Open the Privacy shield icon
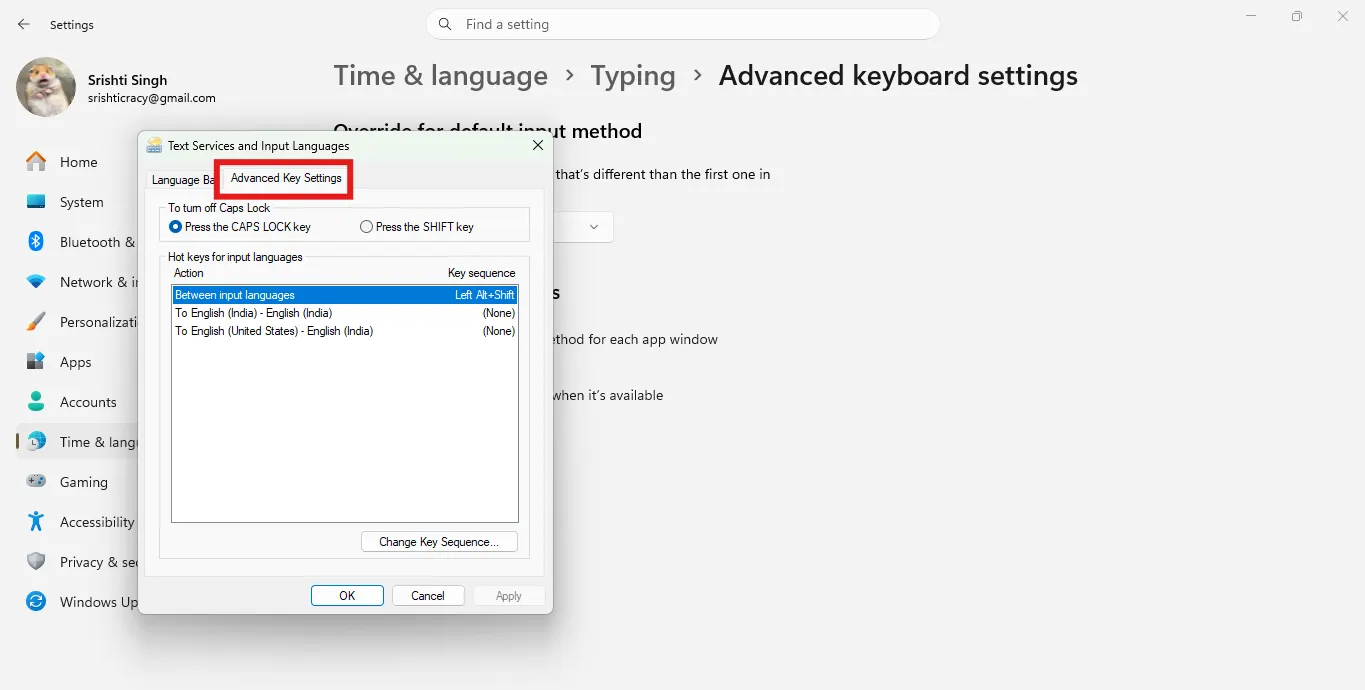 pos(36,562)
